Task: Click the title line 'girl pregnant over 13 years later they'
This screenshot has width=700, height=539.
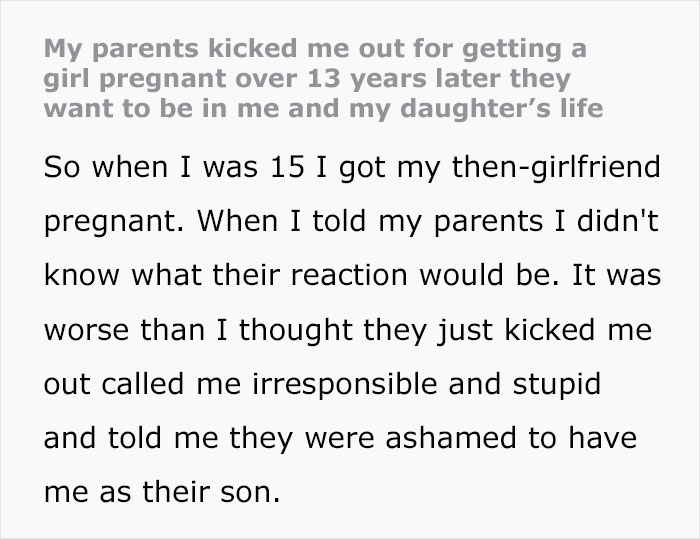Action: coord(307,79)
